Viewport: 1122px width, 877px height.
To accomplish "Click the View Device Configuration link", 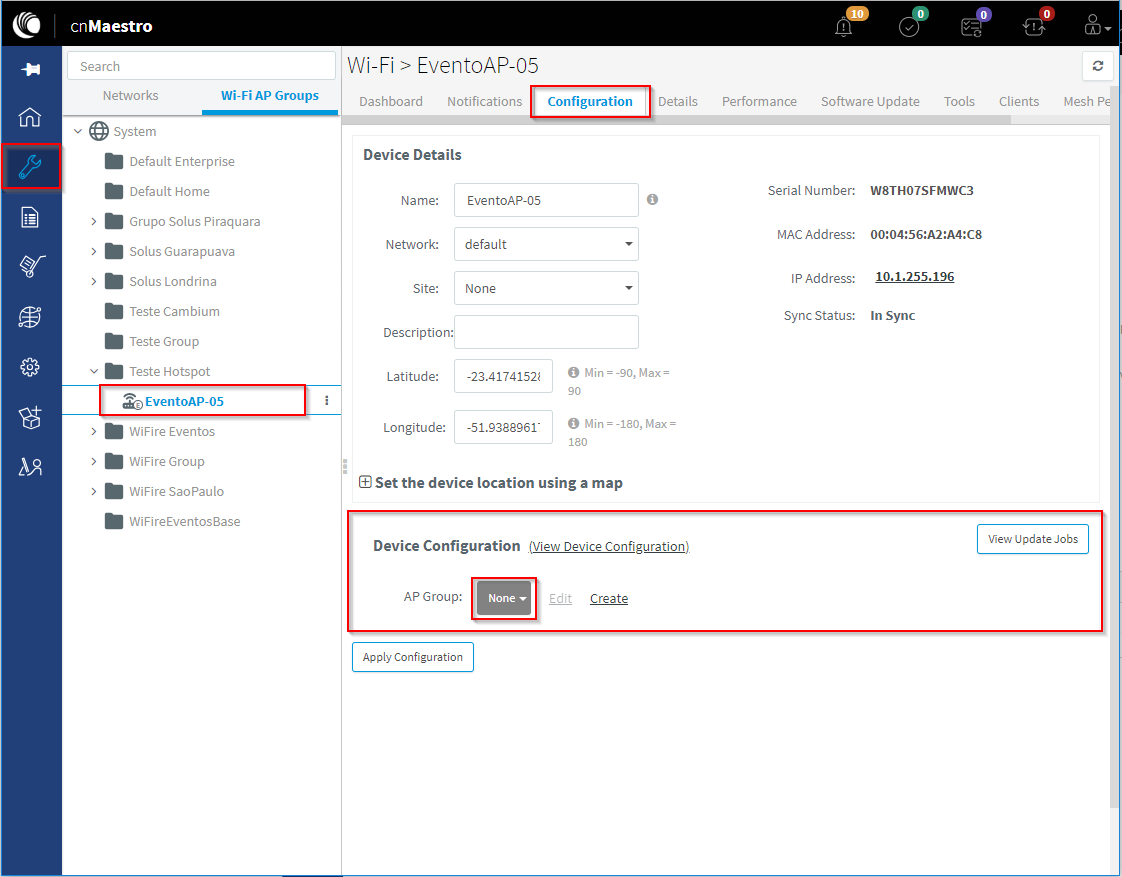I will coord(609,547).
